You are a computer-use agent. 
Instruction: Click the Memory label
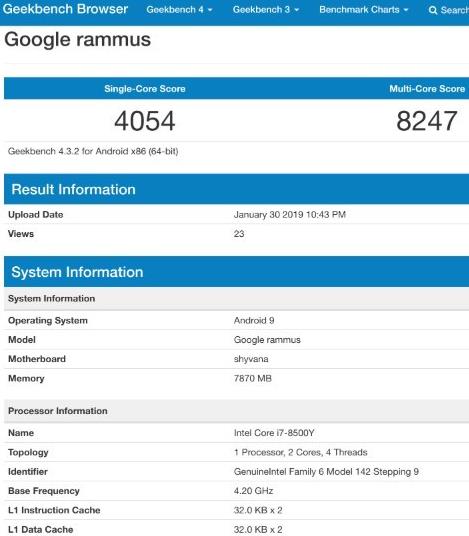(x=26, y=378)
